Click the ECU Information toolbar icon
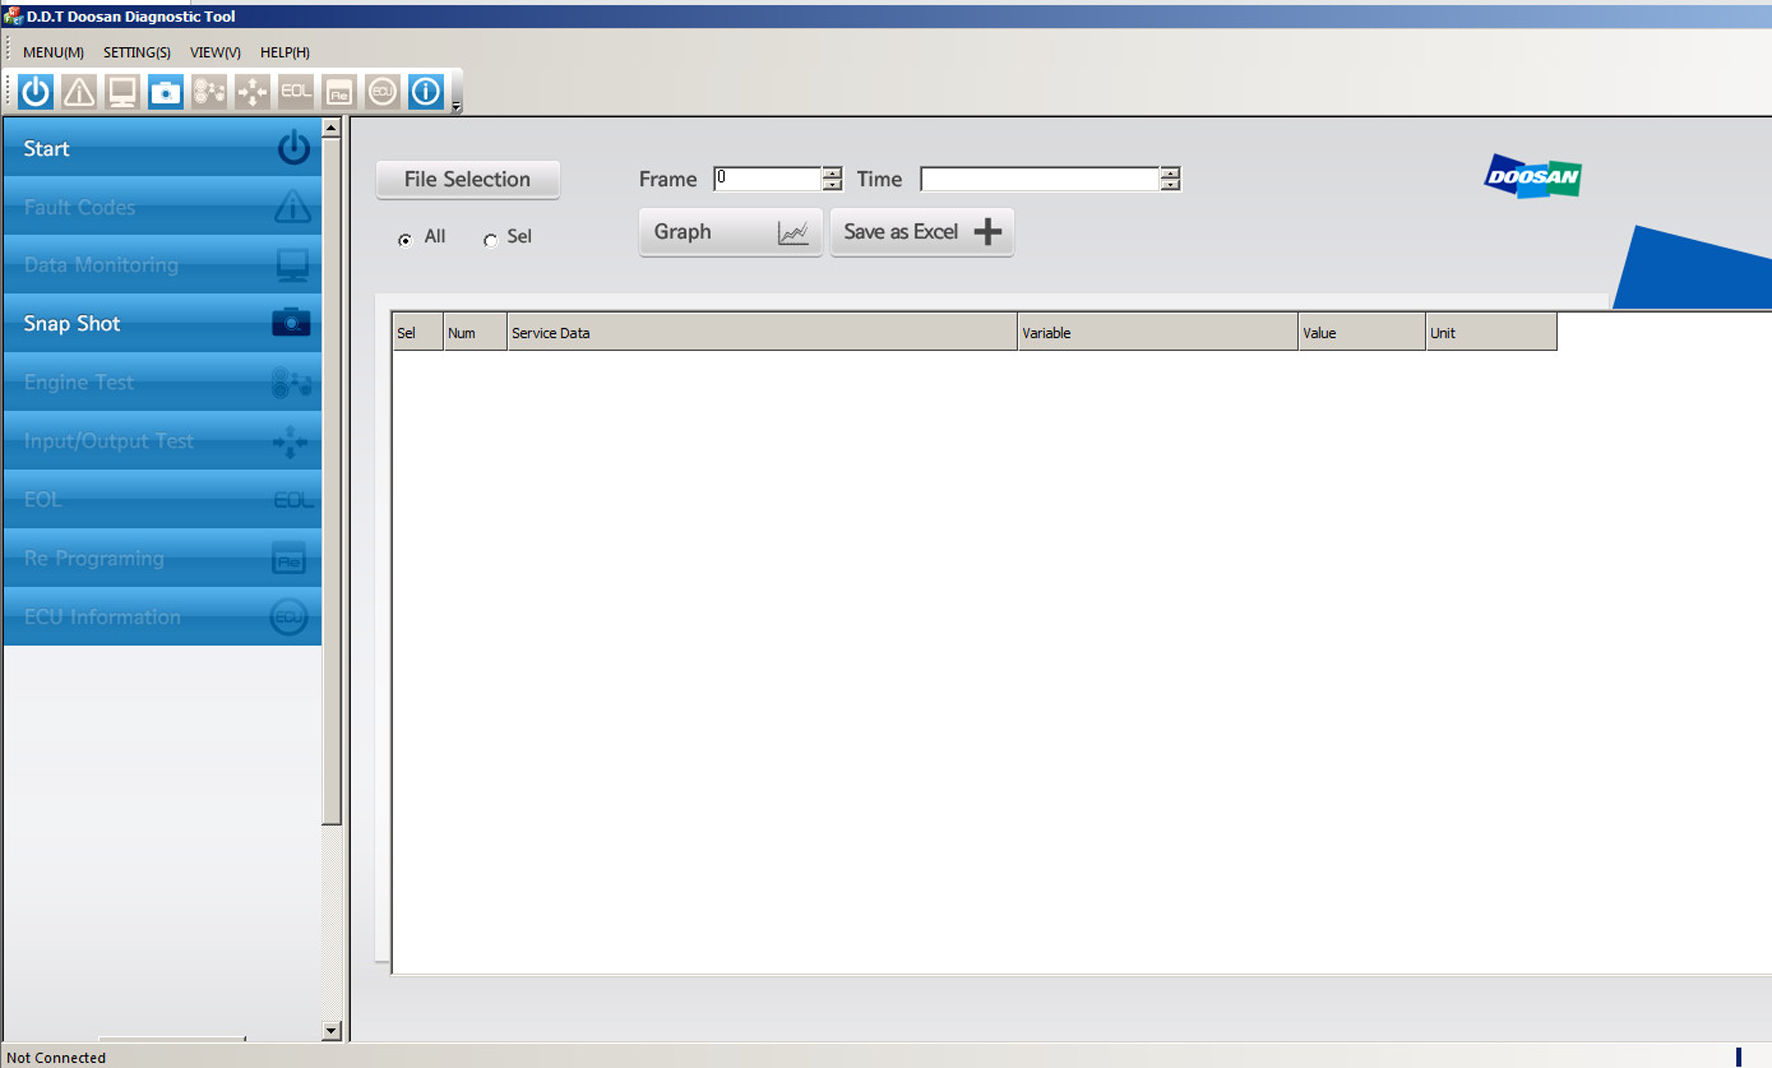This screenshot has width=1772, height=1068. (382, 92)
